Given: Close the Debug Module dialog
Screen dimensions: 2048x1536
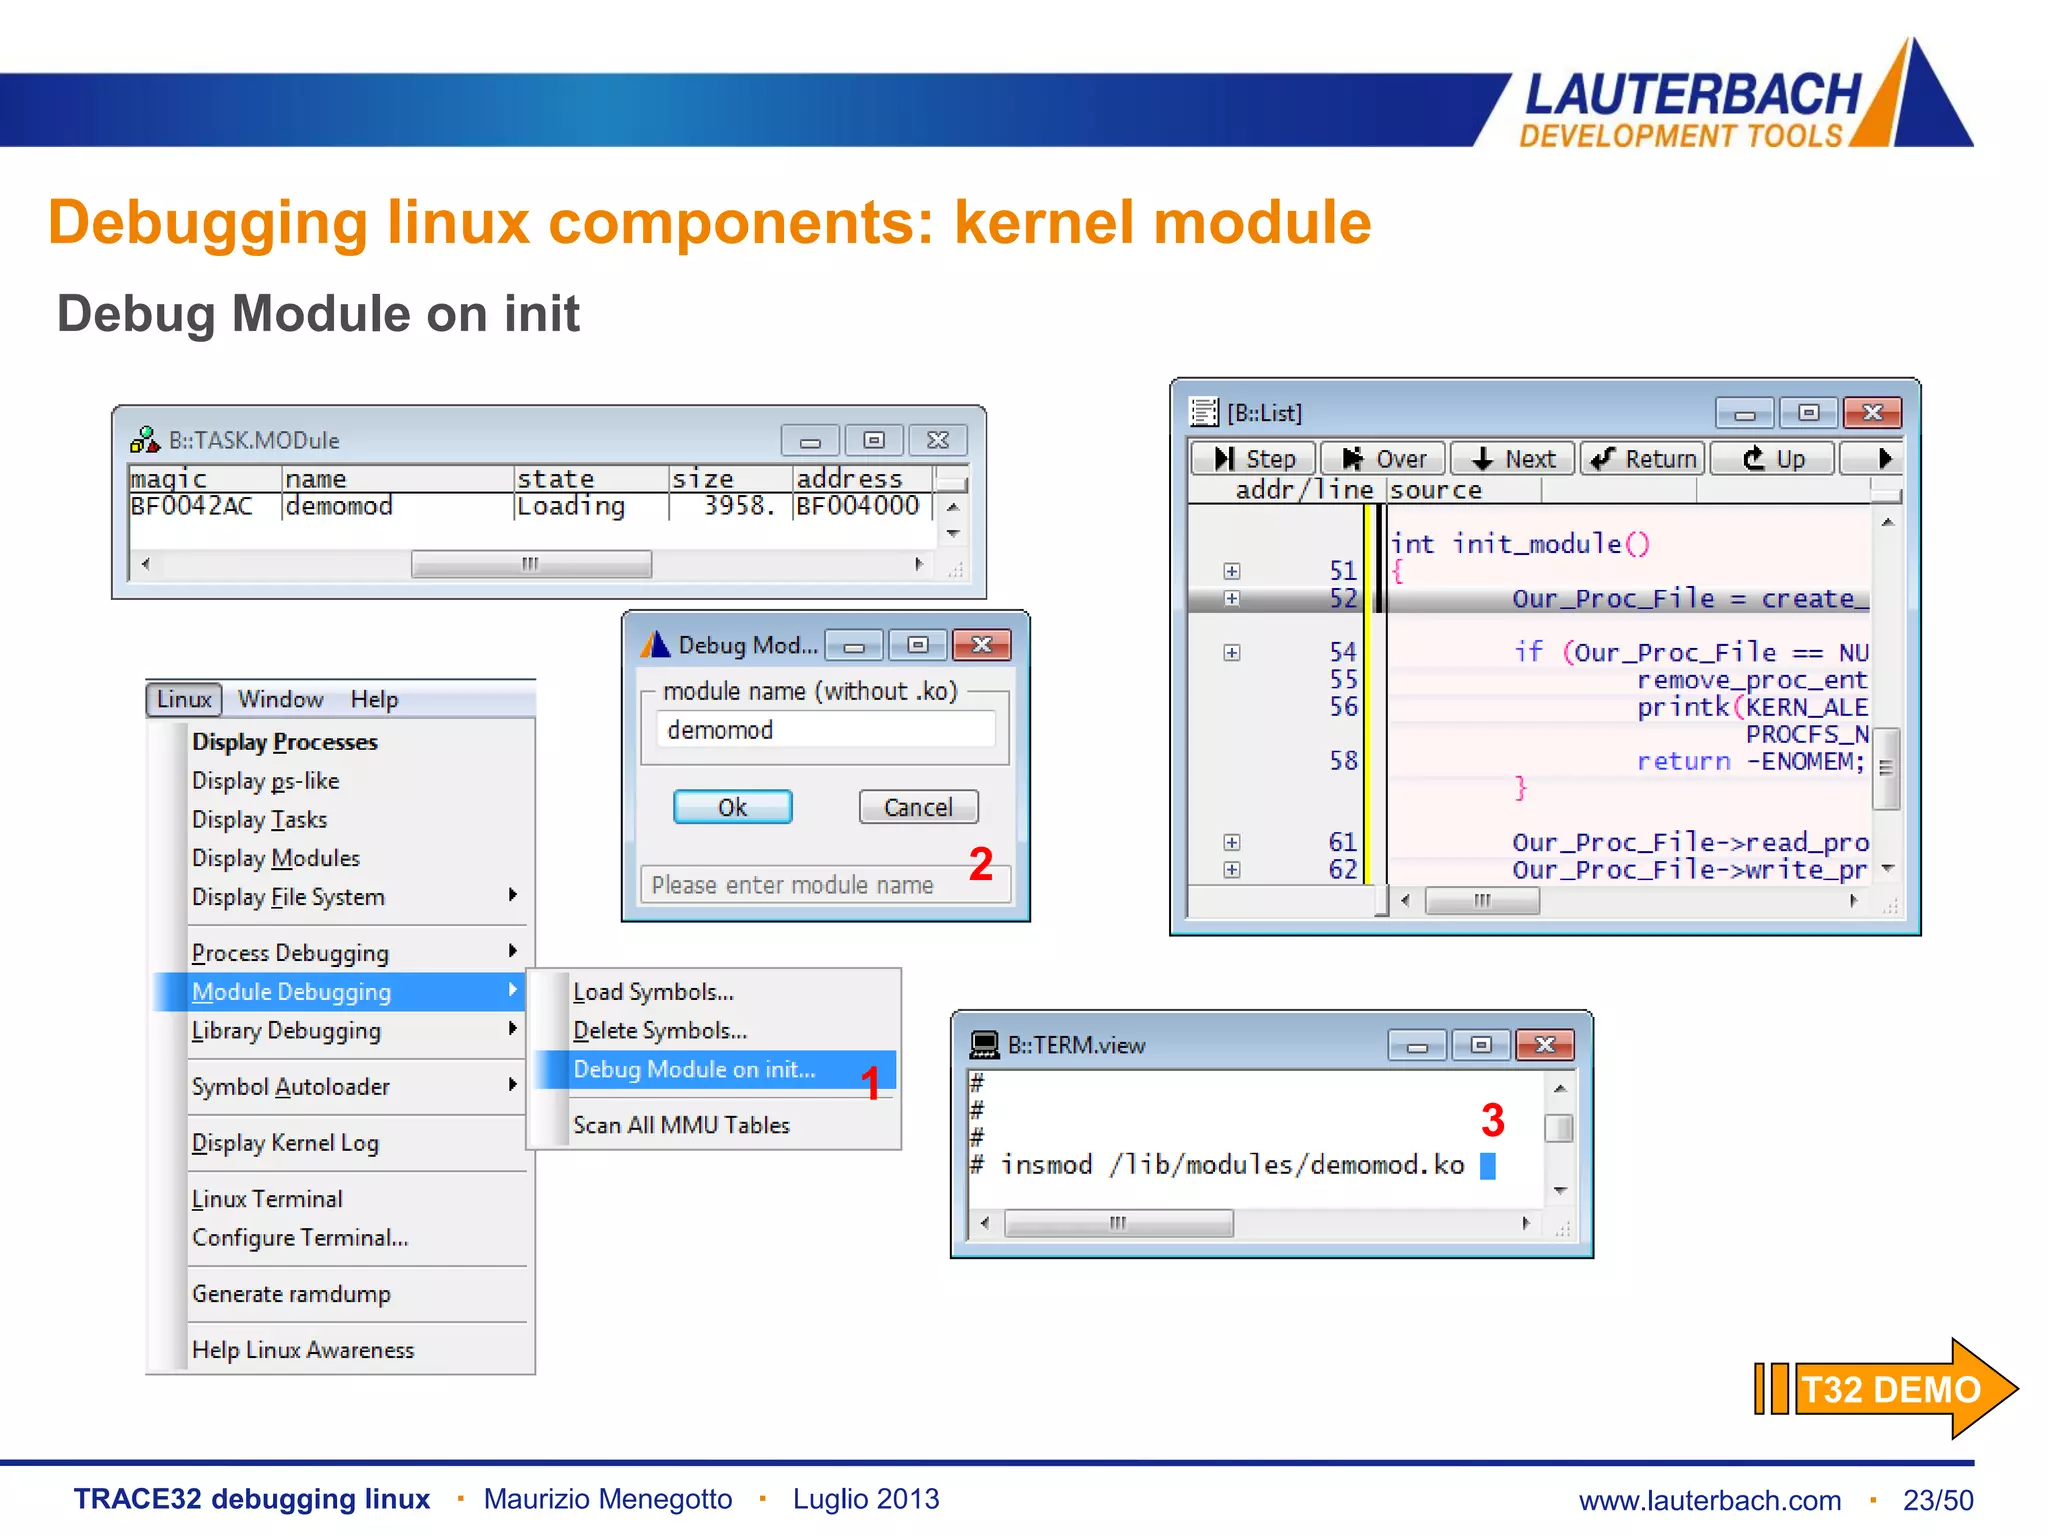Looking at the screenshot, I should click(982, 645).
